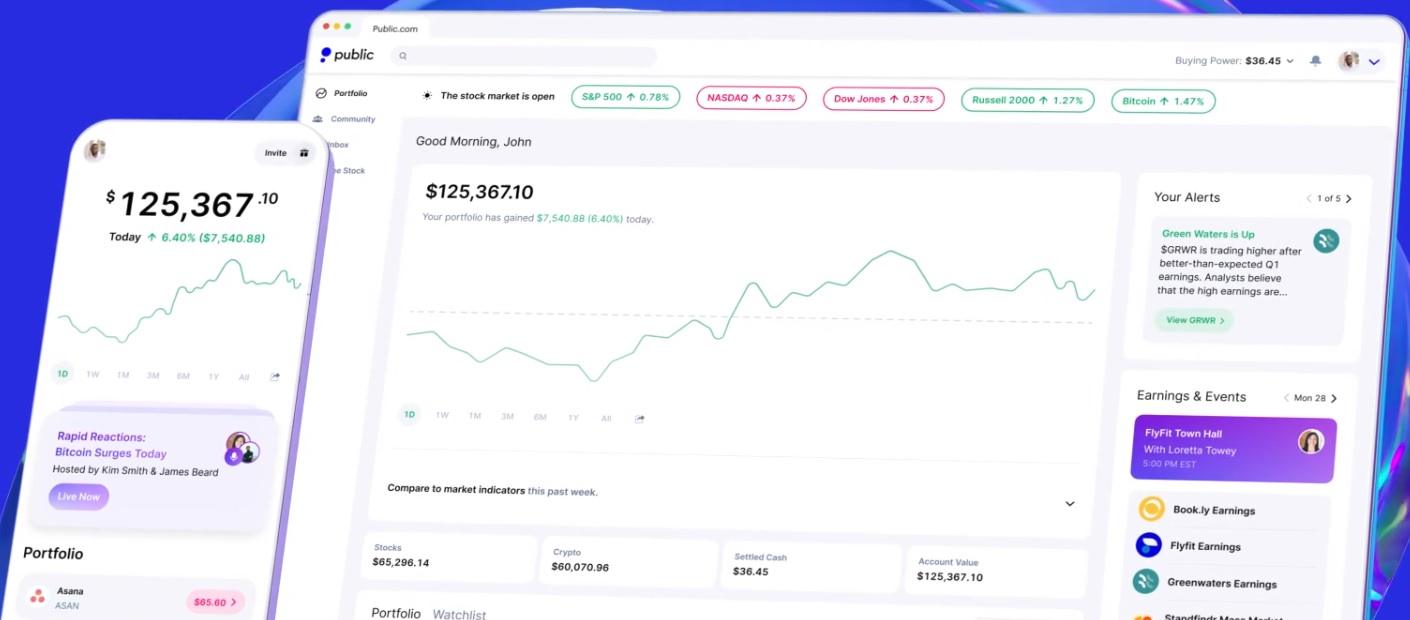Open Portfolio in the desktop sidebar

(341, 93)
